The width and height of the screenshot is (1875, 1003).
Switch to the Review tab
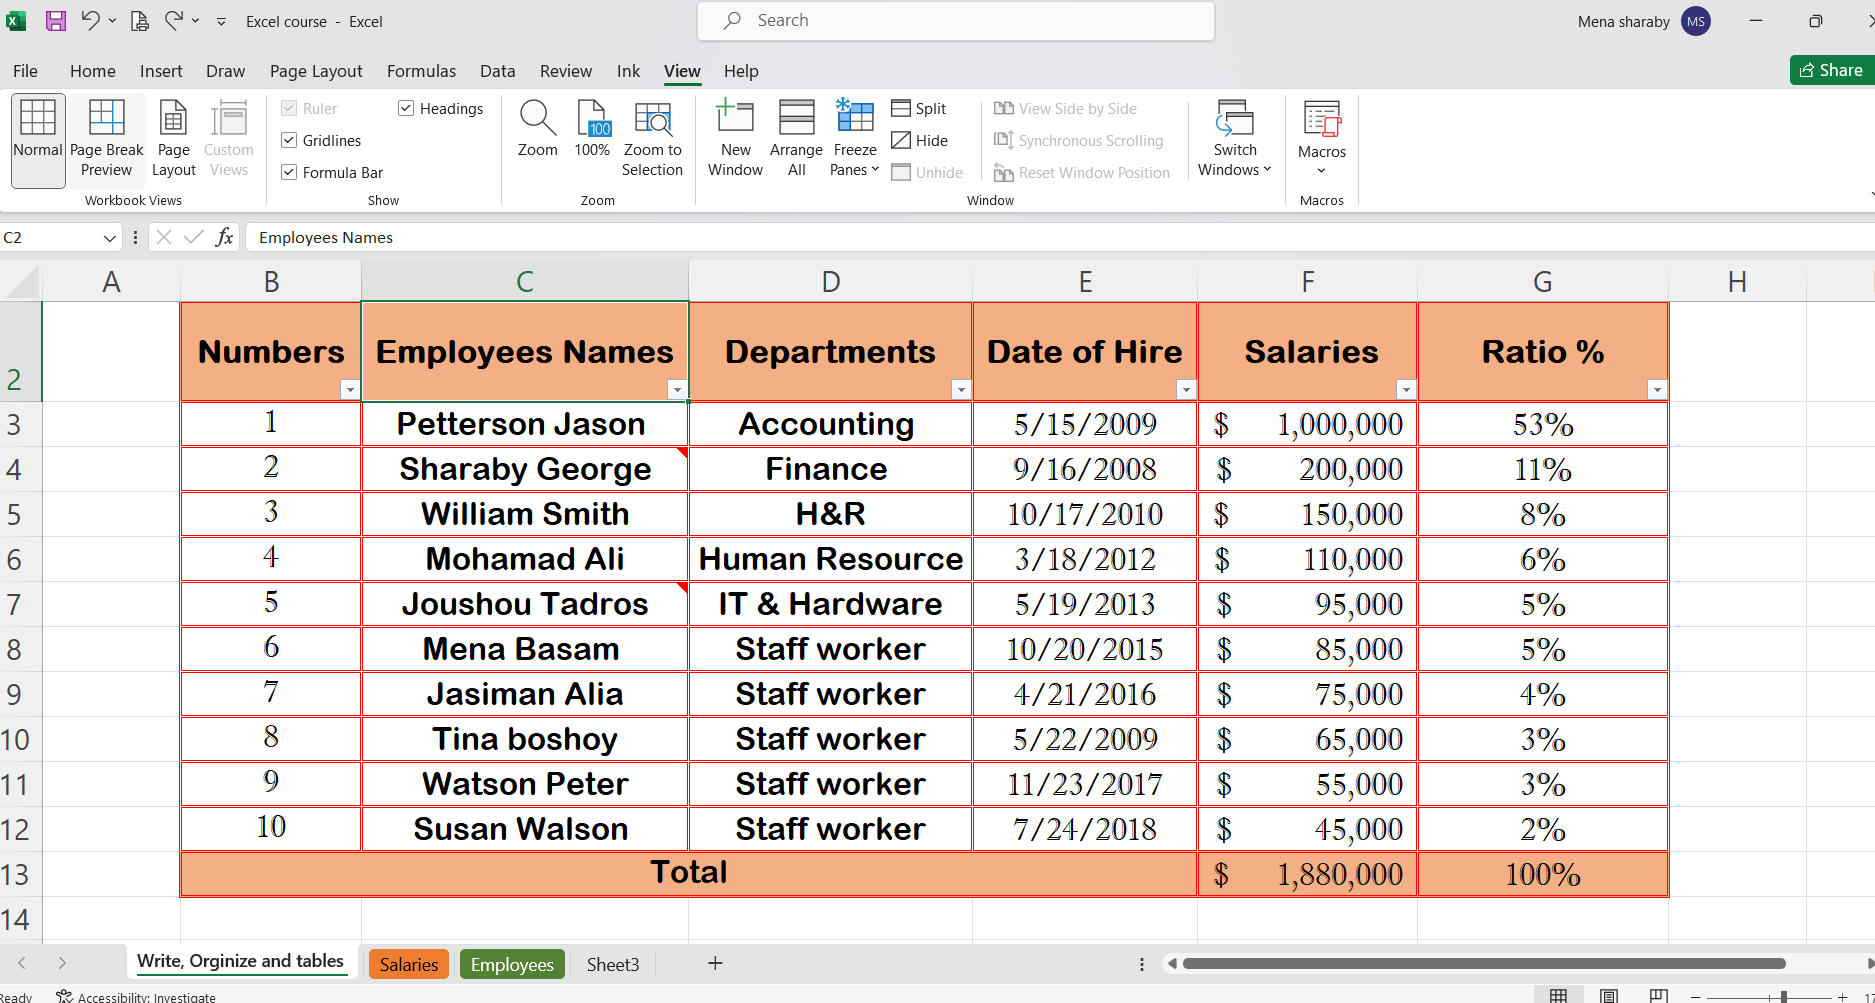point(566,71)
